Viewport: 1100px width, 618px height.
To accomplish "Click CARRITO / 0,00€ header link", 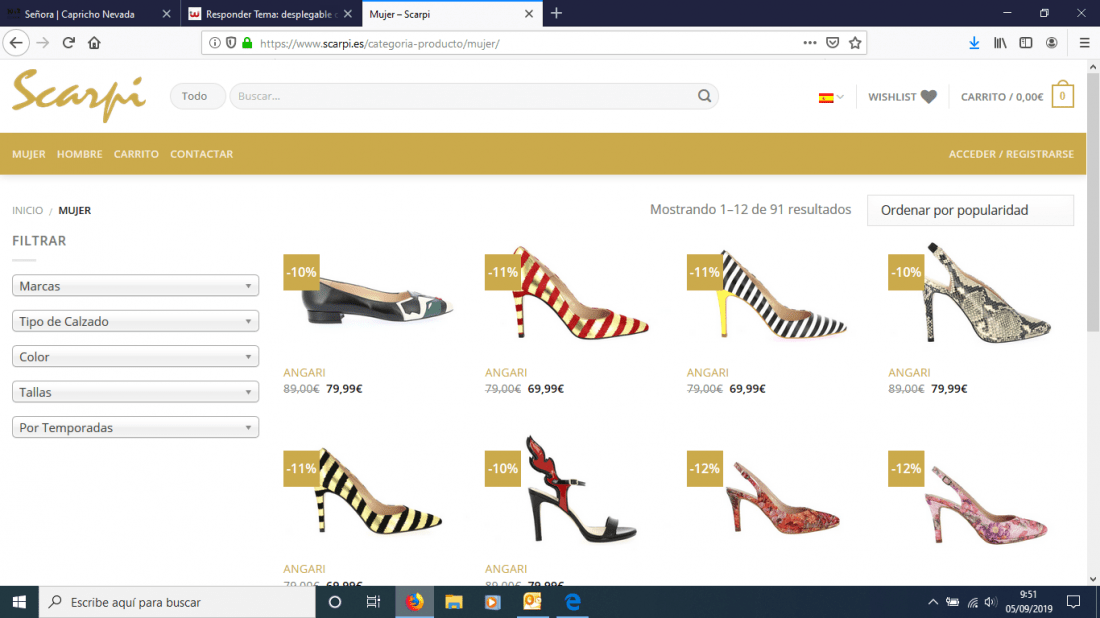I will pyautogui.click(x=1002, y=97).
